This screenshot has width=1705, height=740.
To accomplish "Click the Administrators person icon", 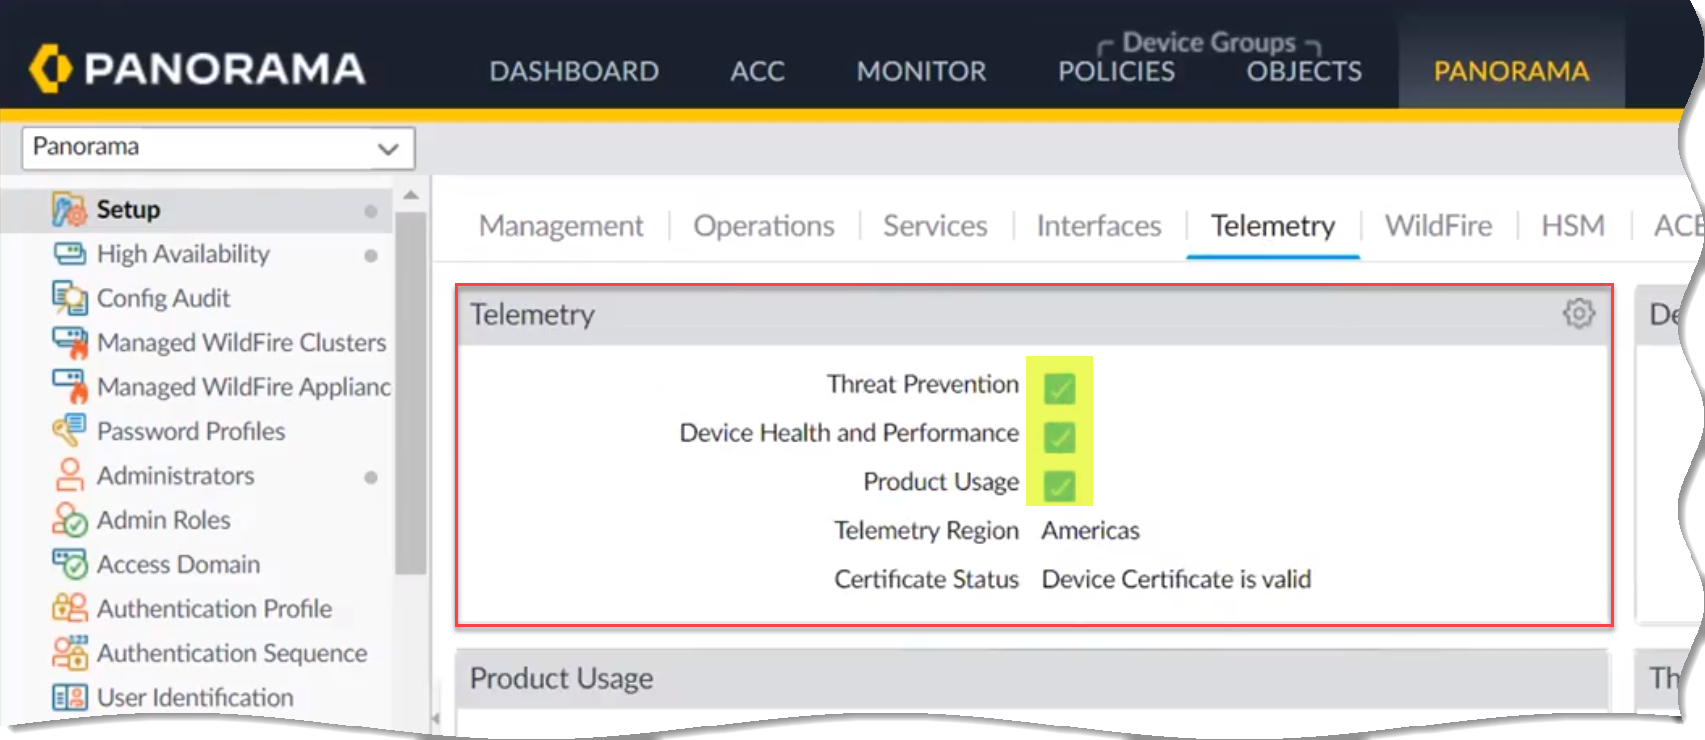I will point(69,475).
